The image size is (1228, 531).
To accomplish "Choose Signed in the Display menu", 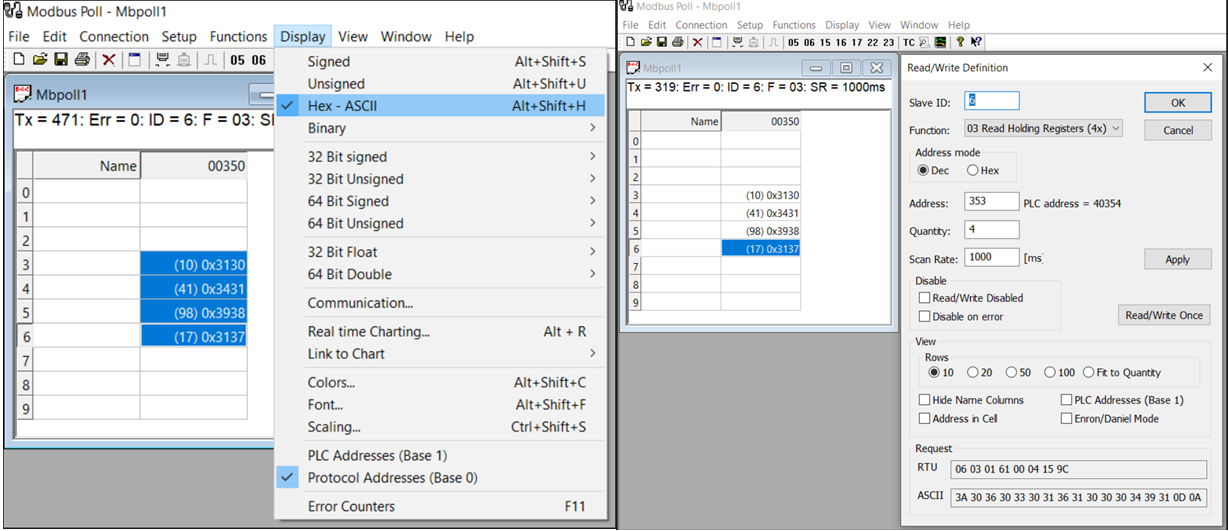I will click(440, 62).
